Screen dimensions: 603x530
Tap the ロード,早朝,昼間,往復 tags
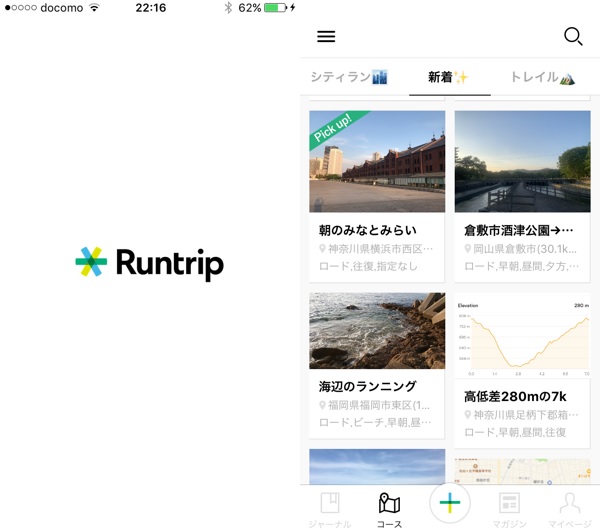click(x=515, y=432)
